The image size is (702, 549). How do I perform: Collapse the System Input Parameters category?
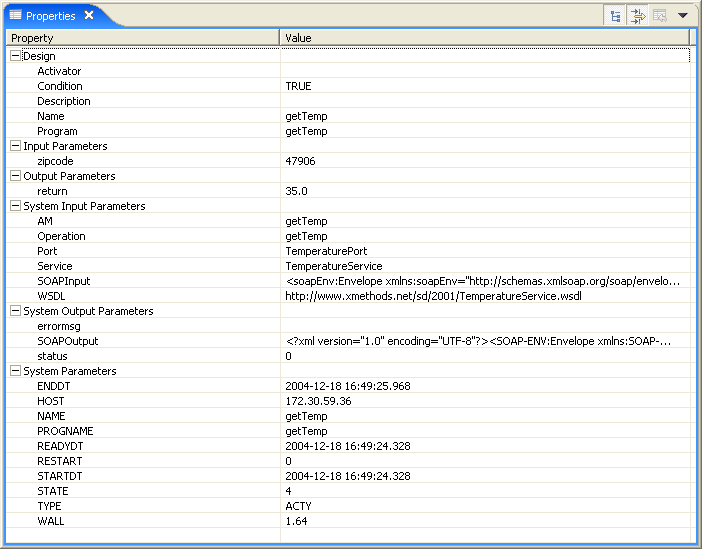(x=15, y=206)
